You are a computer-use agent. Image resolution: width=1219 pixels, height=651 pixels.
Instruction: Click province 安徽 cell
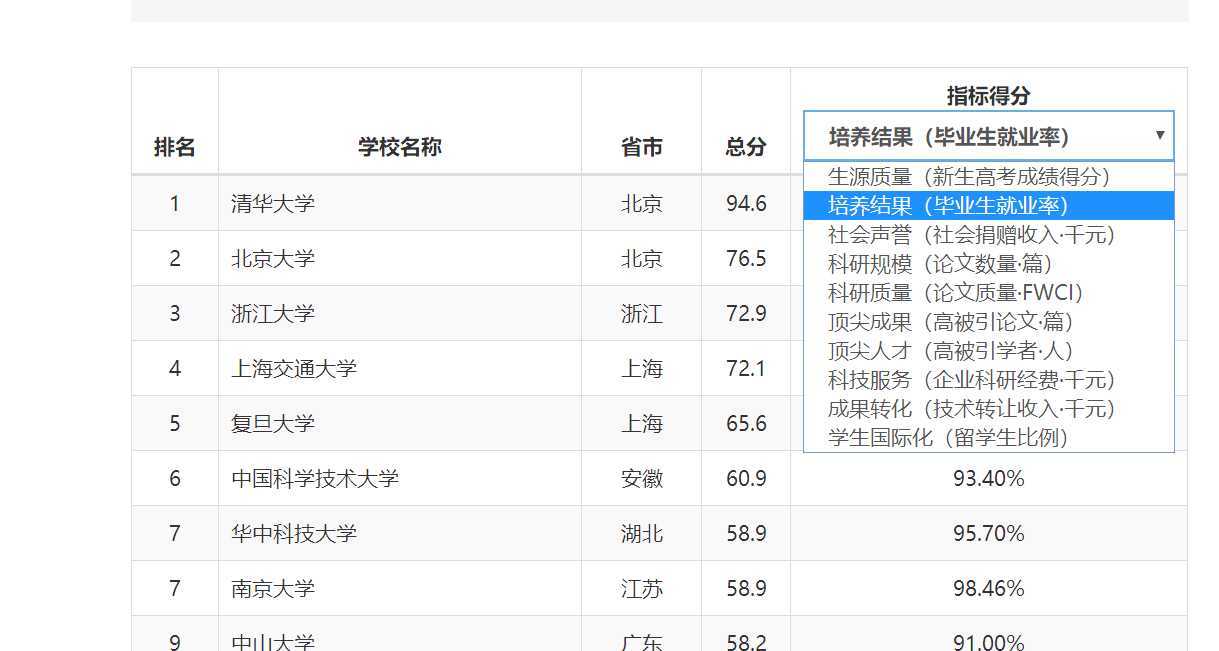(641, 479)
